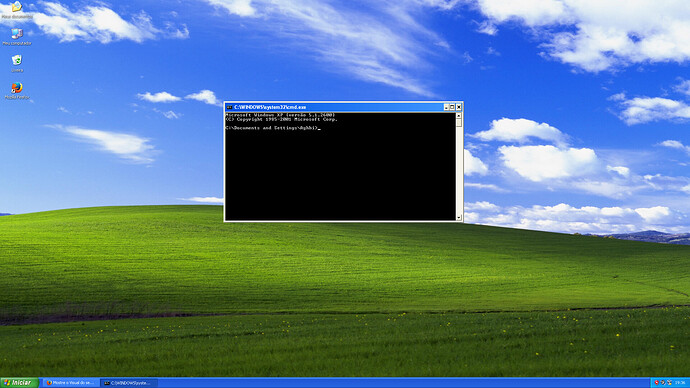Open cmd.exe title bar system menu icon
Screen dimensions: 690x388
pos(229,107)
